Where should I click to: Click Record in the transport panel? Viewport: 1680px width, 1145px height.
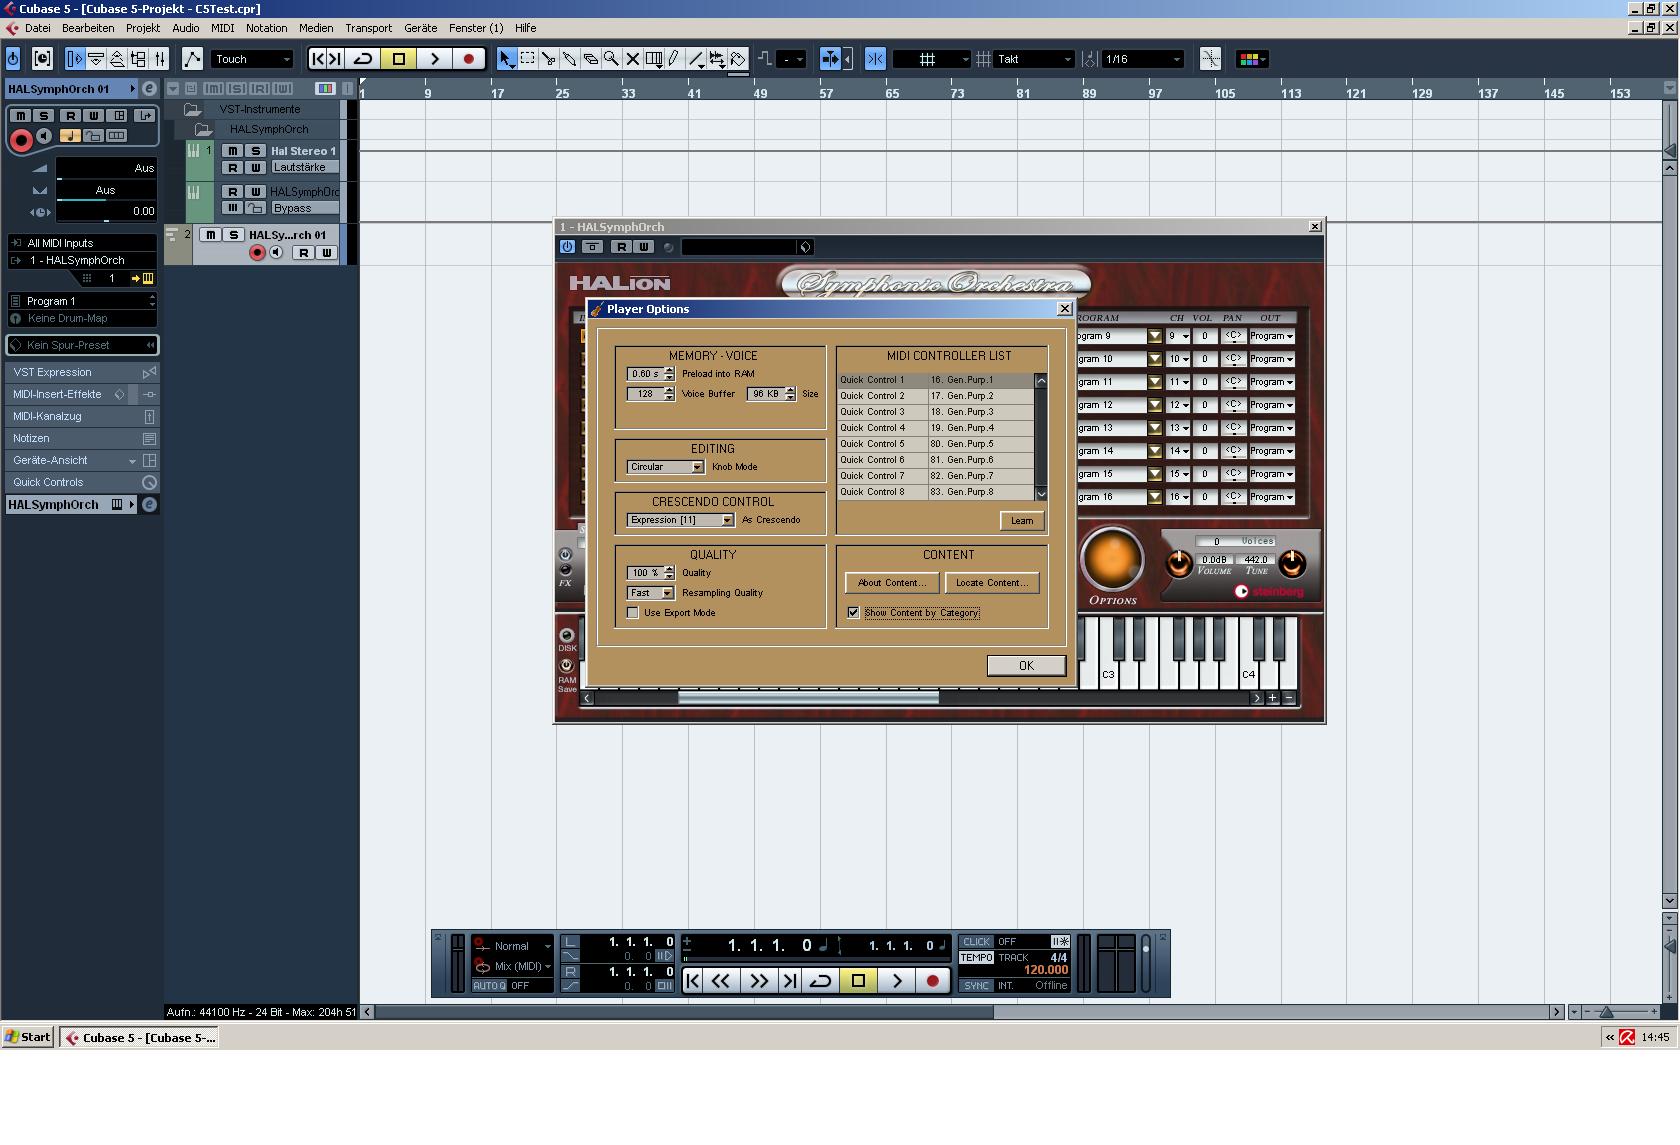click(933, 981)
